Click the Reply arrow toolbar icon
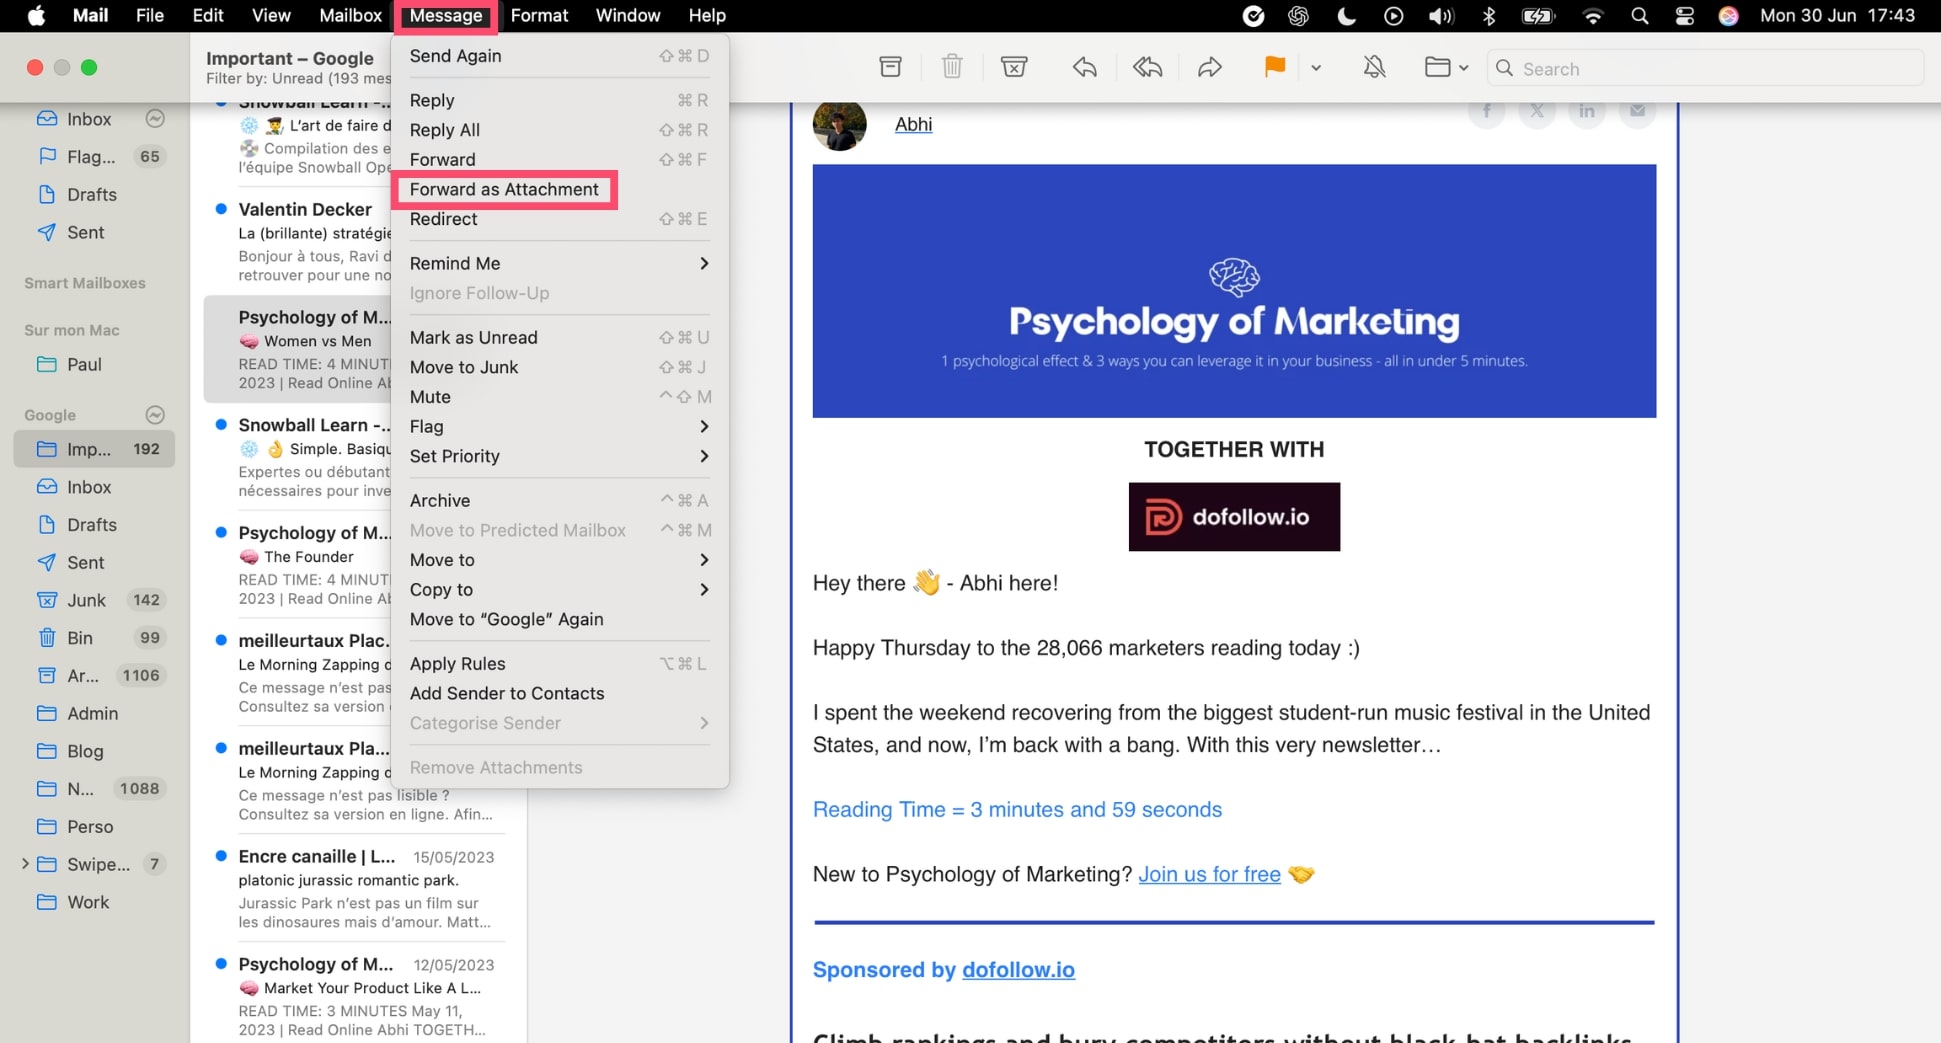The height and width of the screenshot is (1043, 1941). point(1084,68)
